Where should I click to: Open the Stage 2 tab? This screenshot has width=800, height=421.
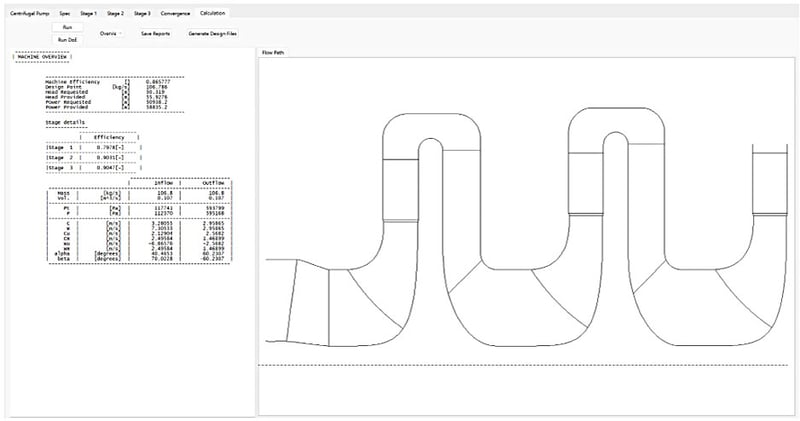pos(115,13)
